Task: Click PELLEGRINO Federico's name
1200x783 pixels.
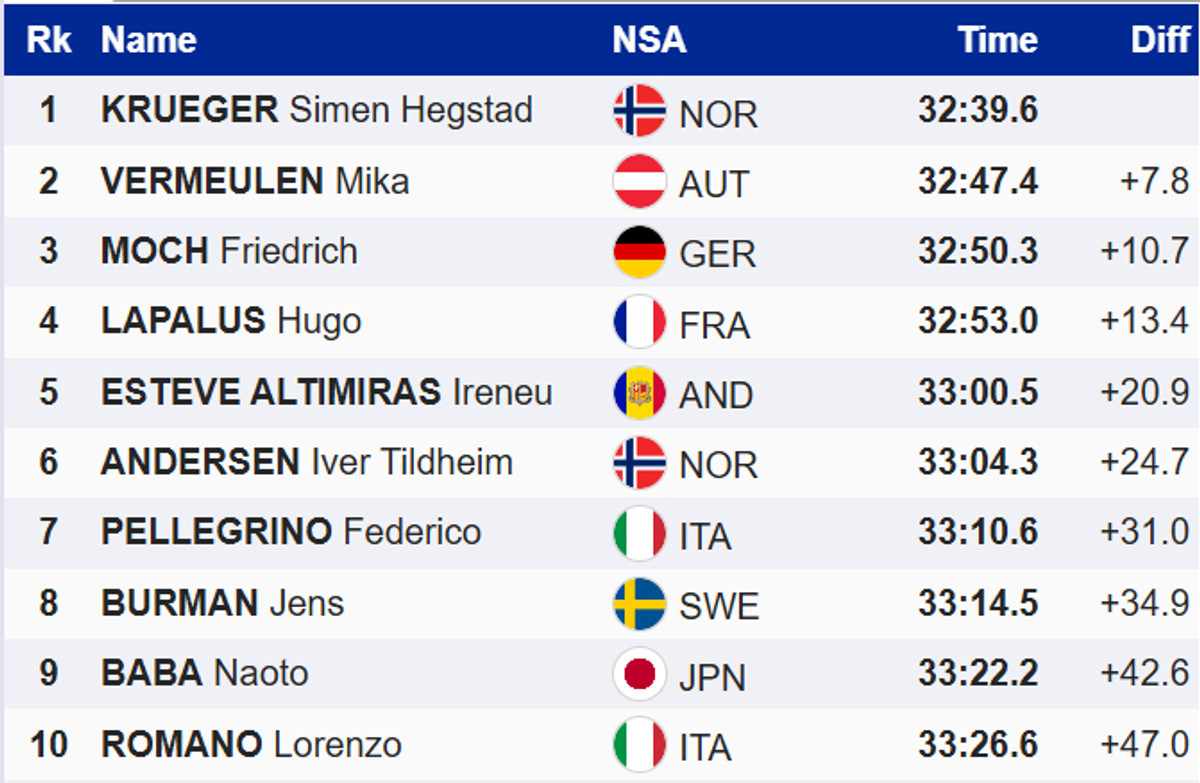Action: click(x=291, y=532)
